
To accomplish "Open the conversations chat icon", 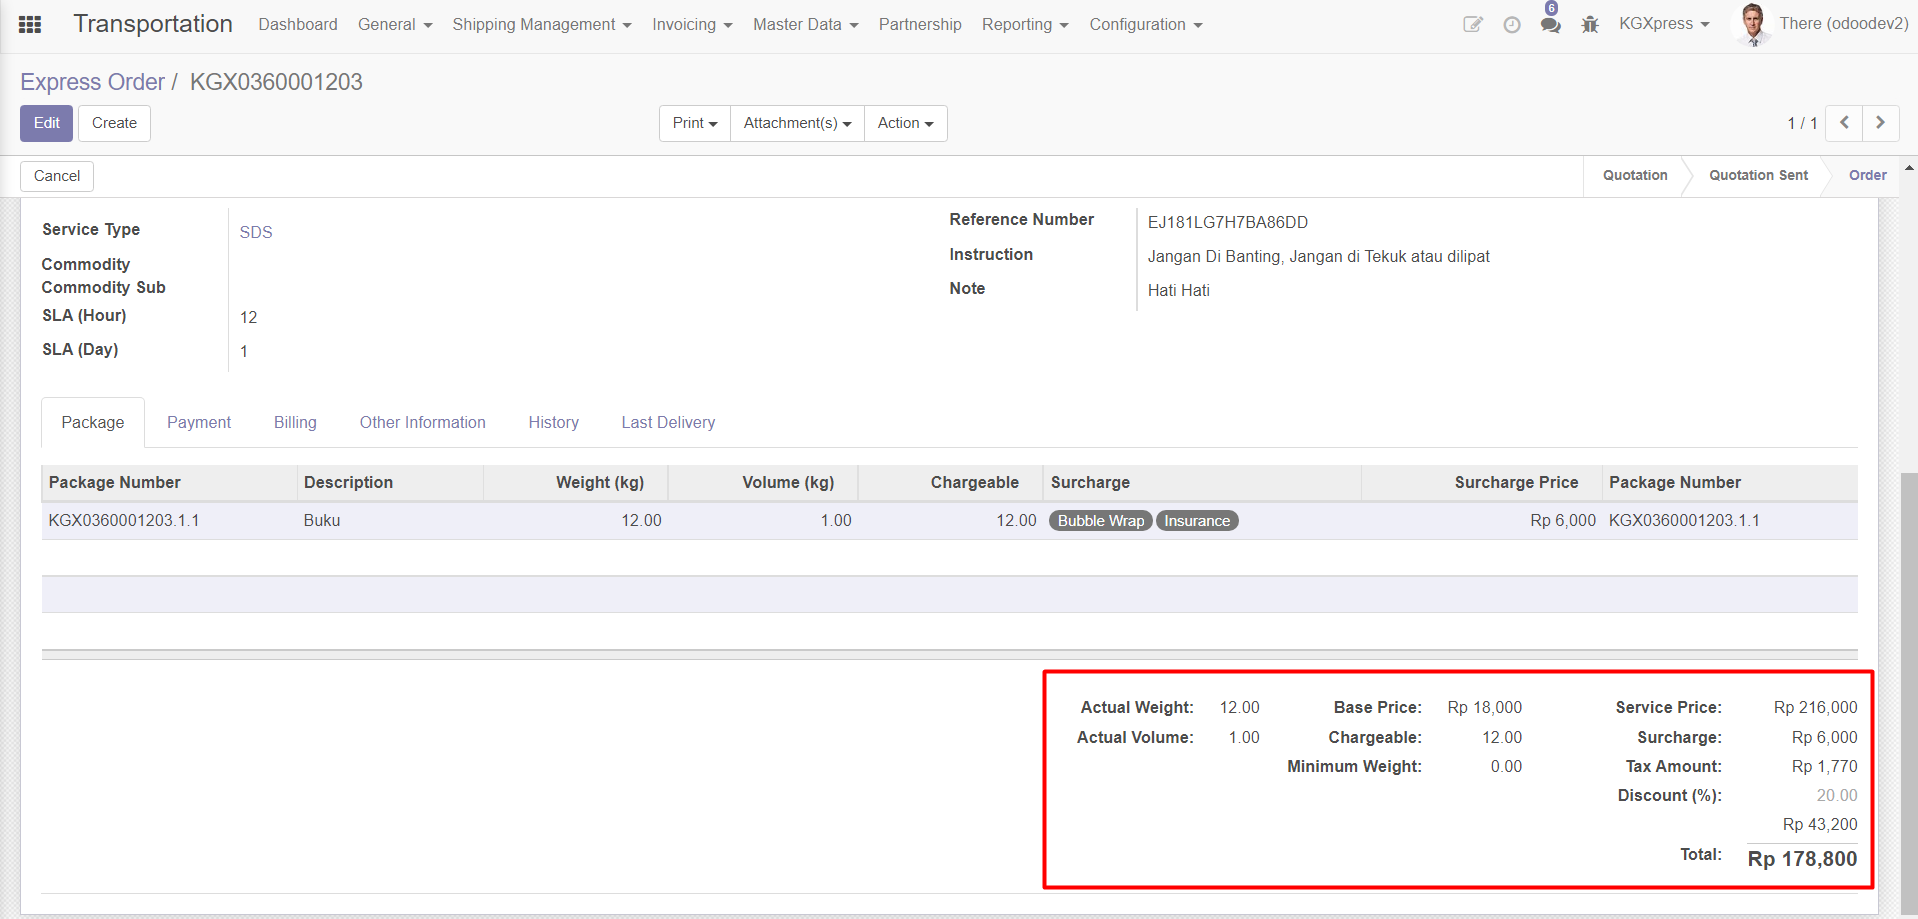I will [x=1551, y=24].
